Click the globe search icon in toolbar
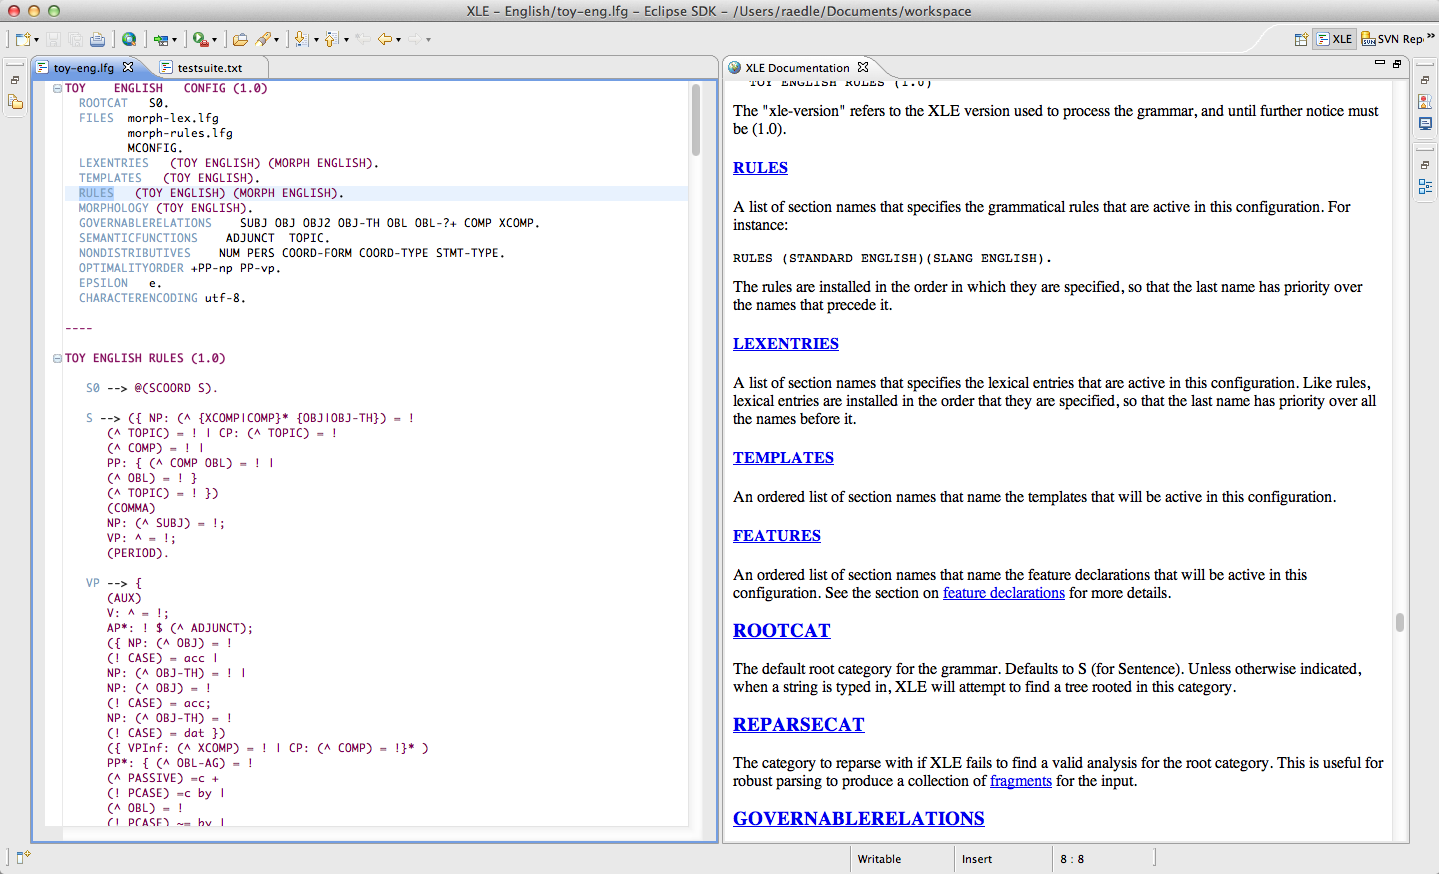Screen dimensions: 1439x874 click(x=129, y=39)
